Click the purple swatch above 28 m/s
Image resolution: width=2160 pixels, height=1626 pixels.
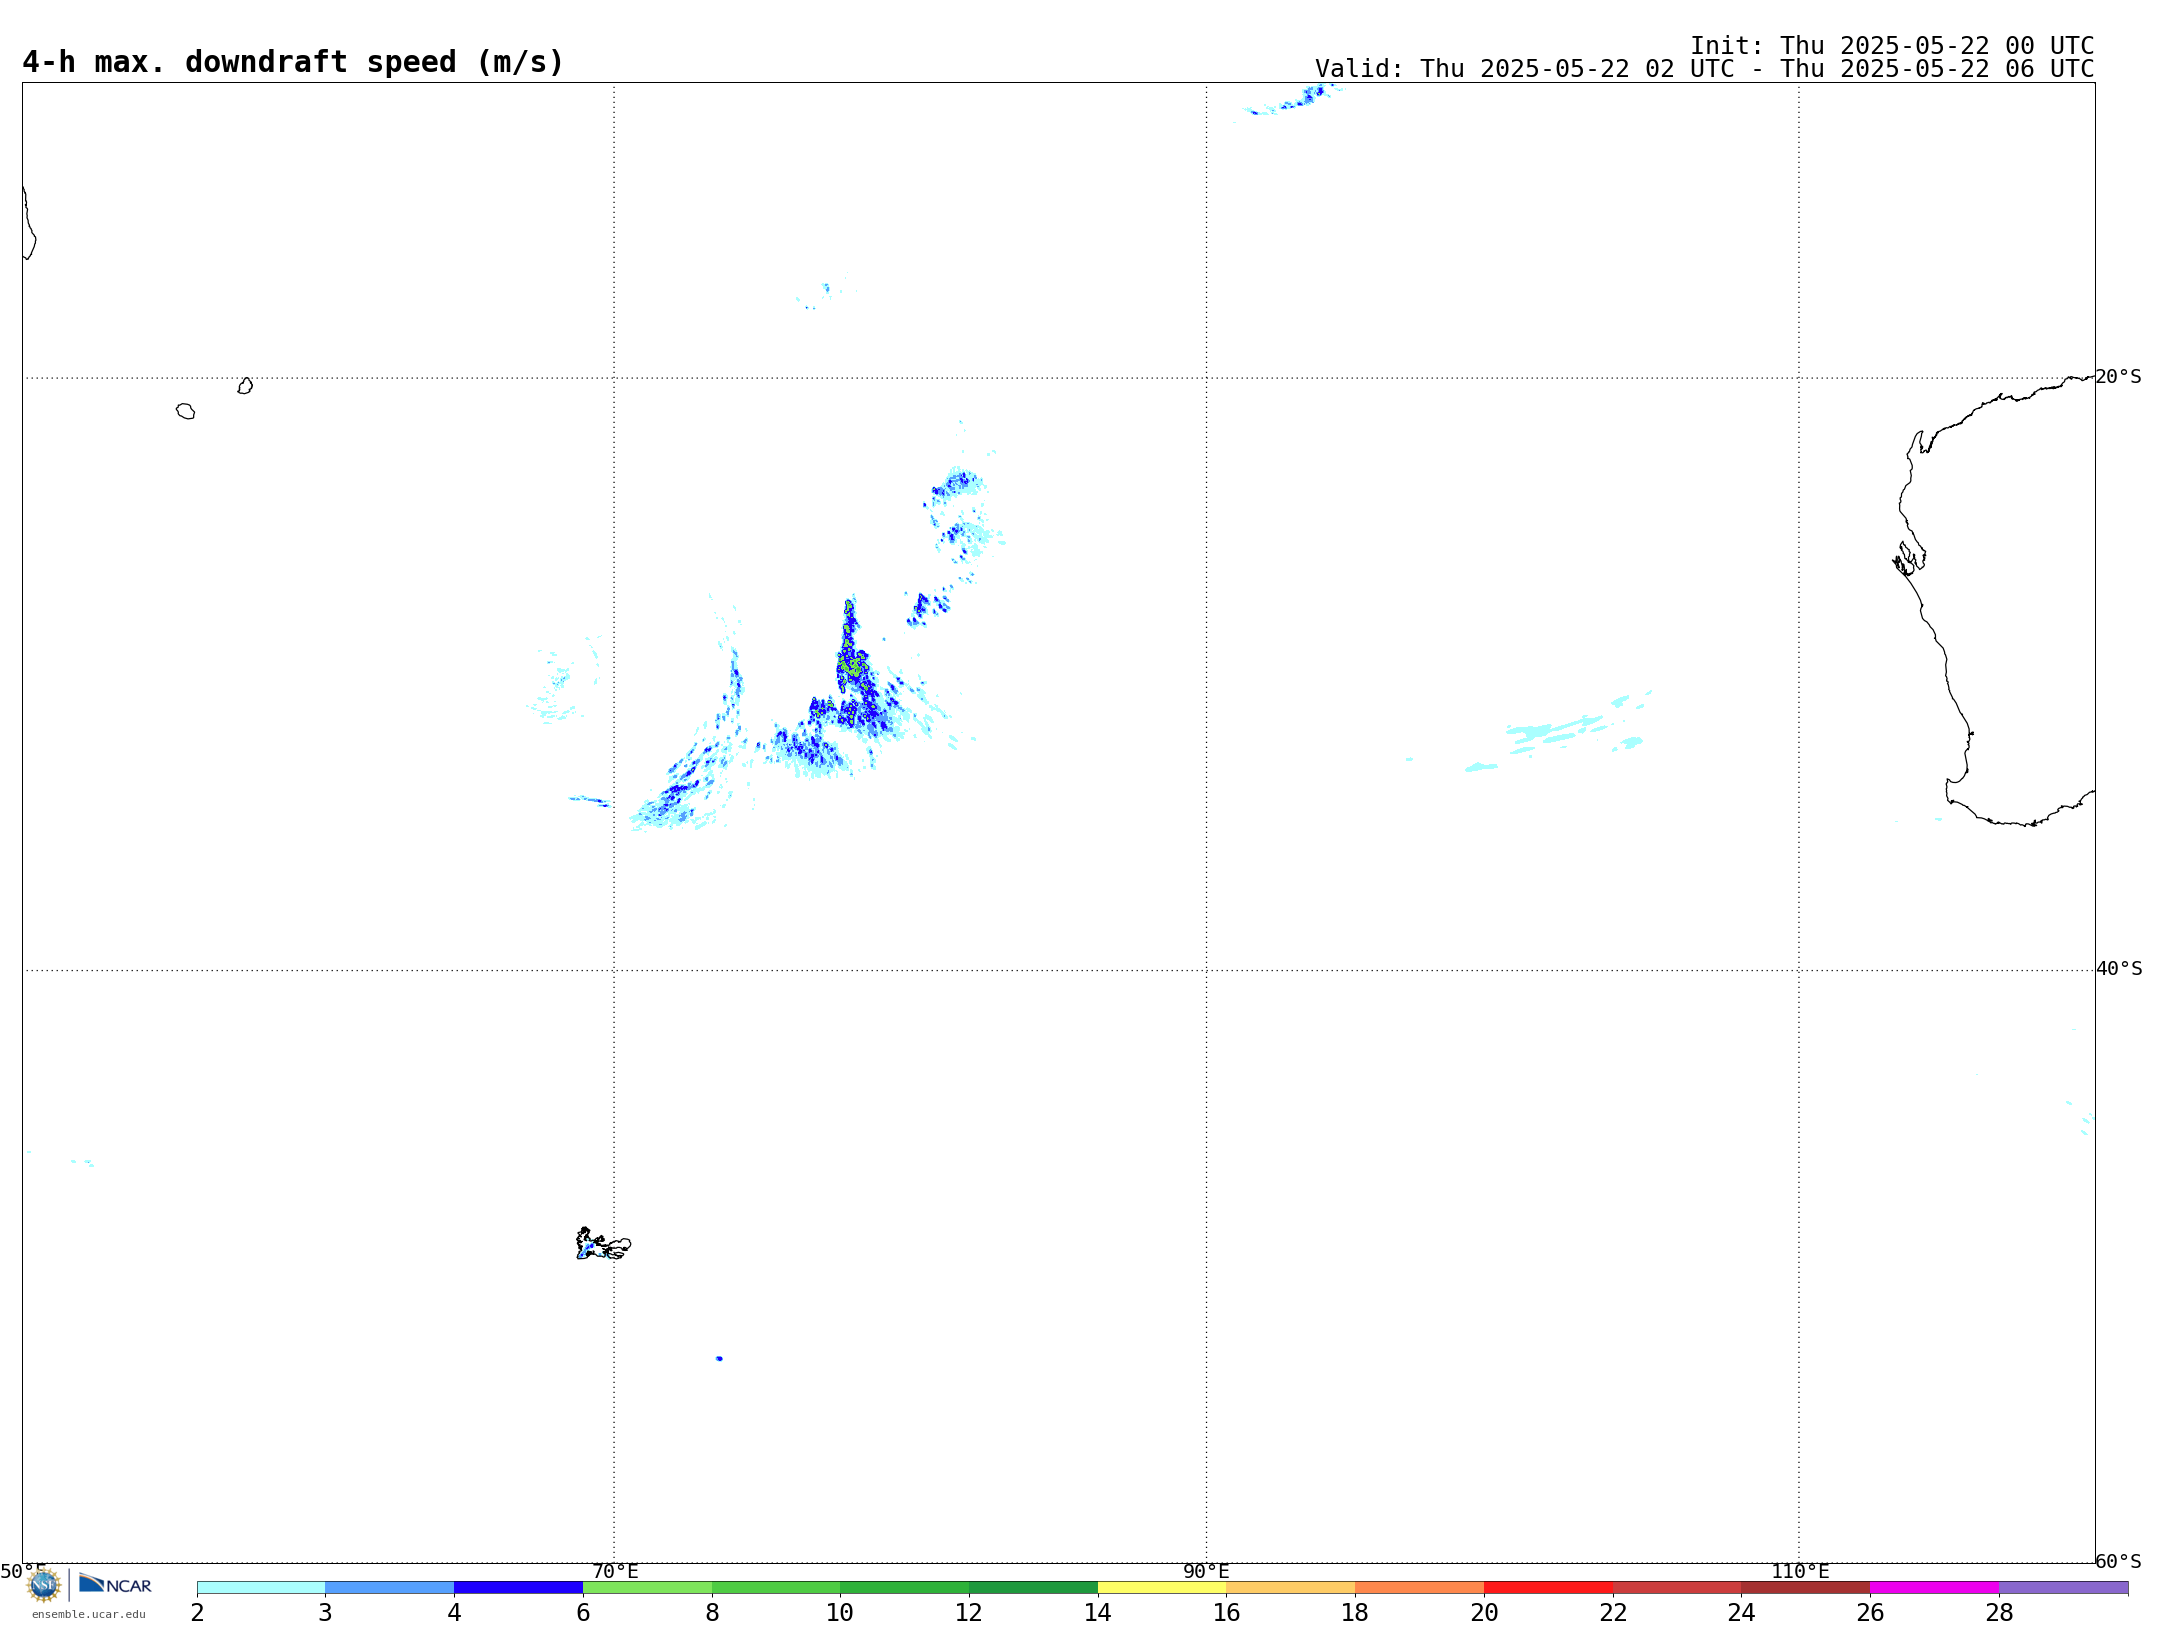2064,1587
